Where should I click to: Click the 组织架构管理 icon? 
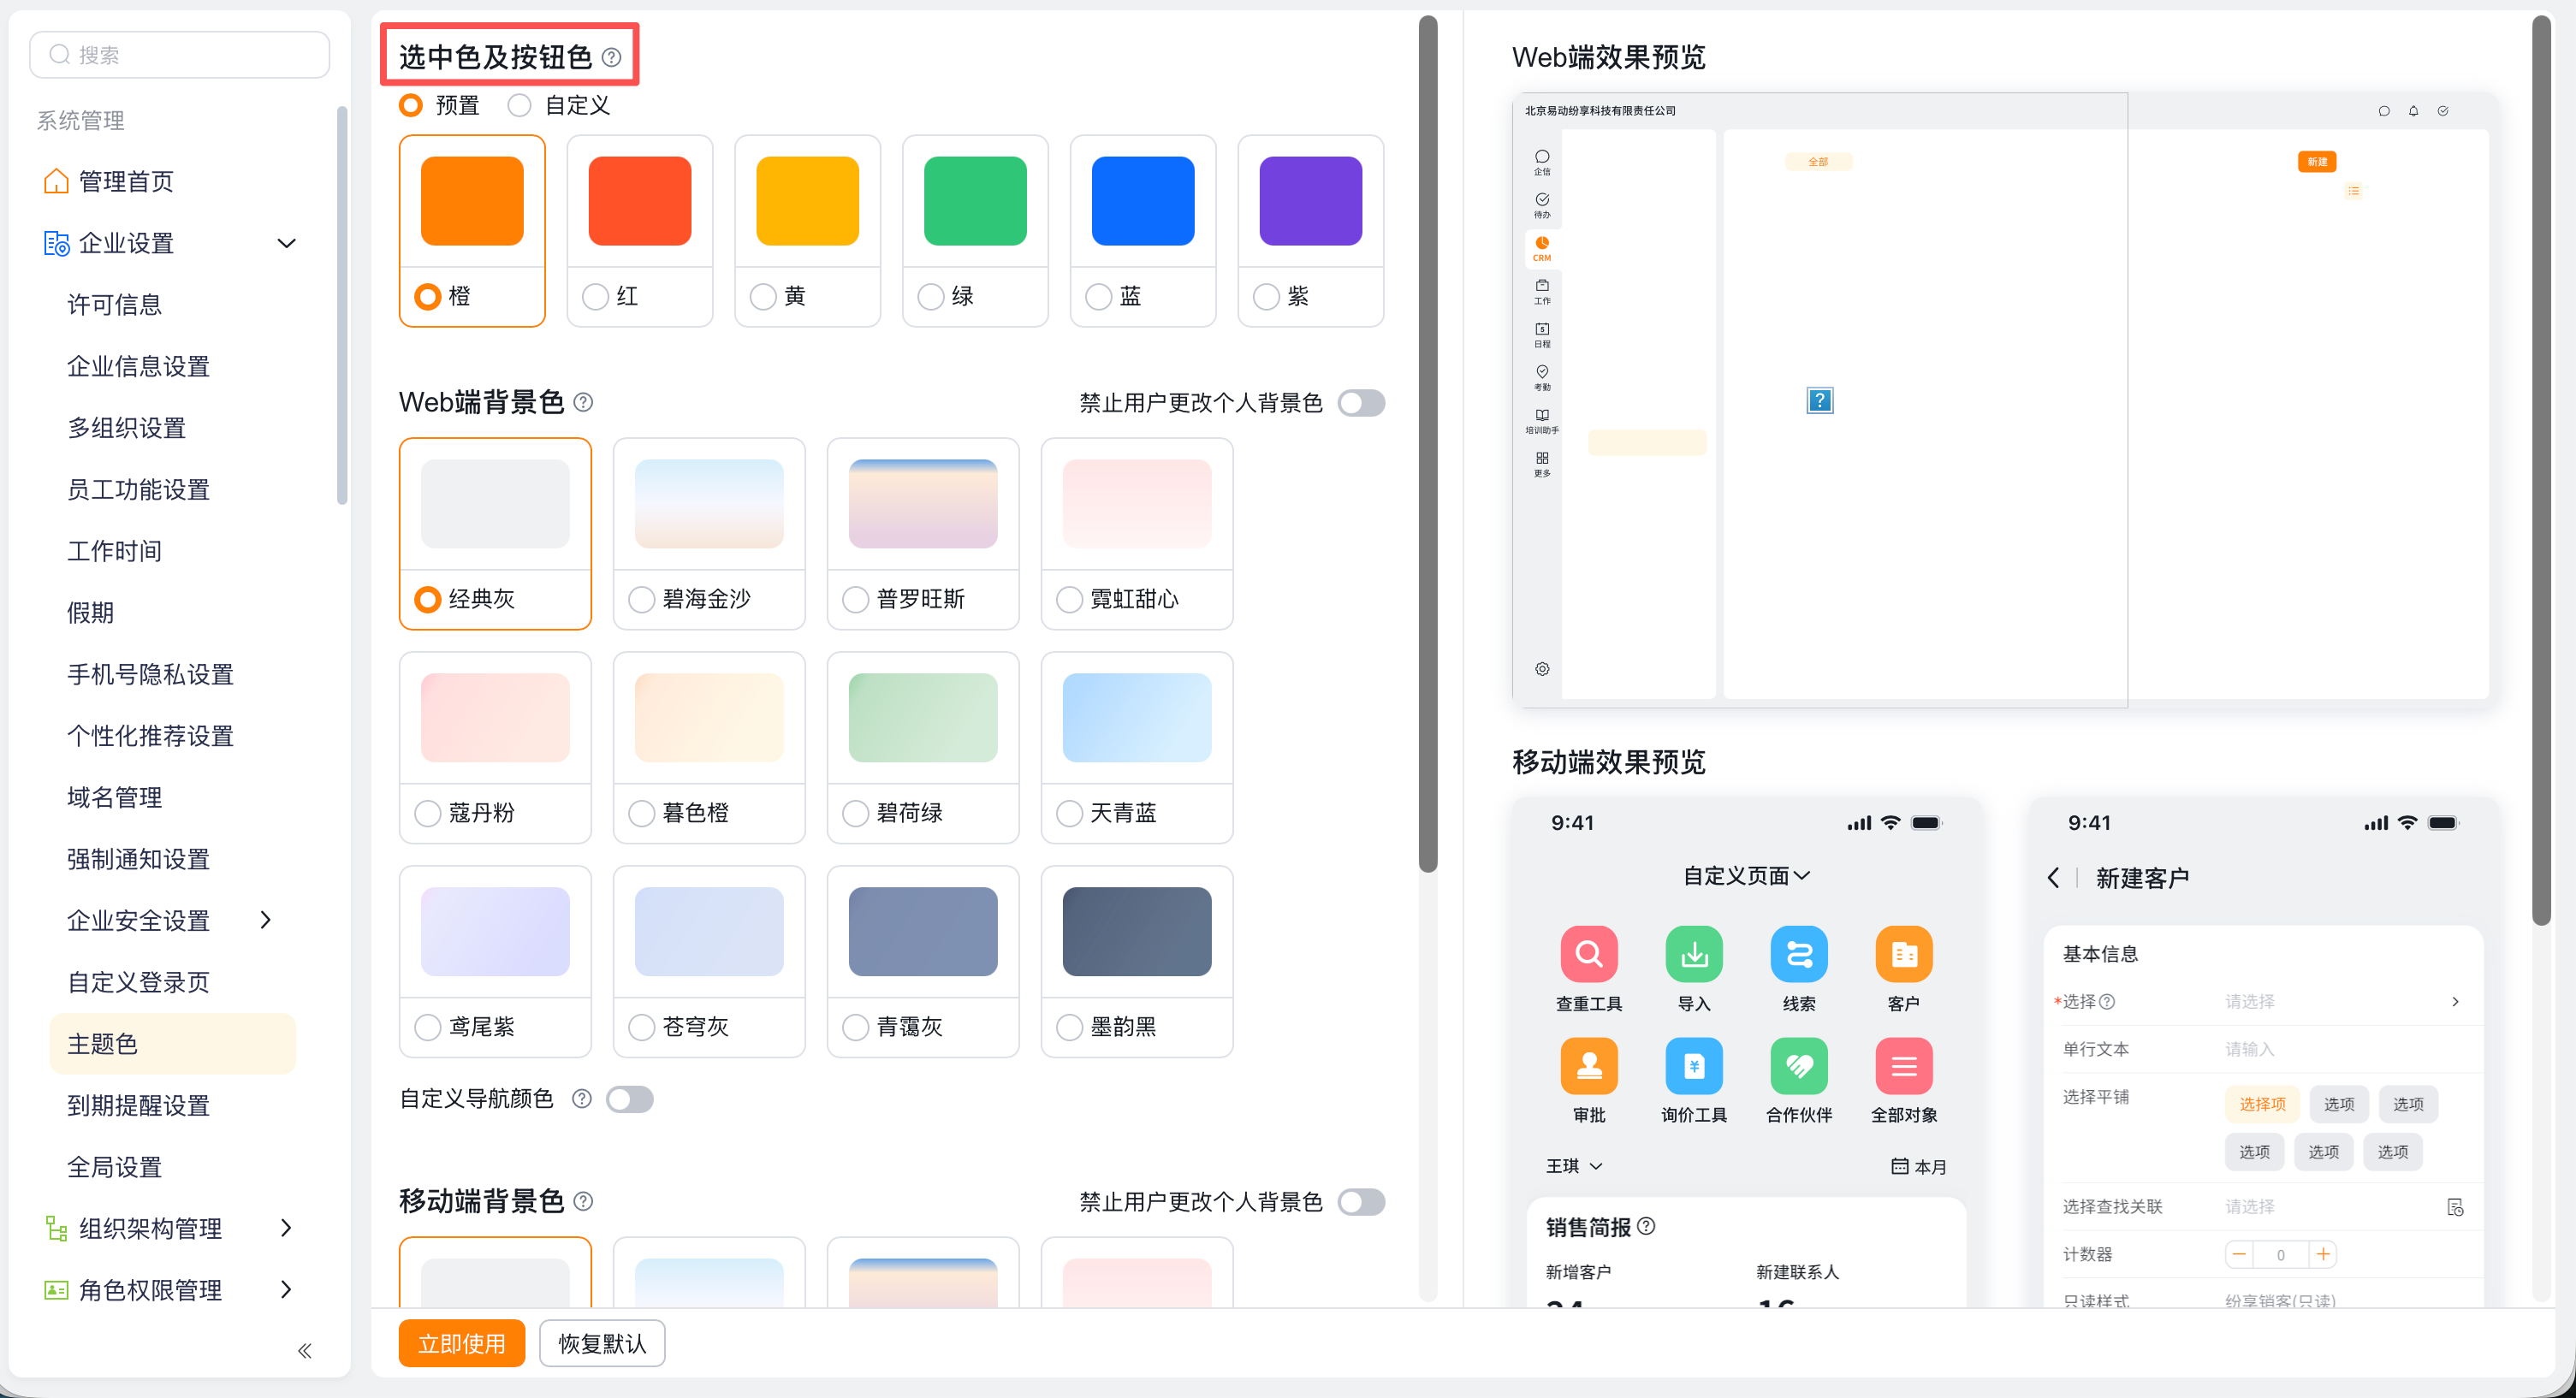click(x=56, y=1228)
